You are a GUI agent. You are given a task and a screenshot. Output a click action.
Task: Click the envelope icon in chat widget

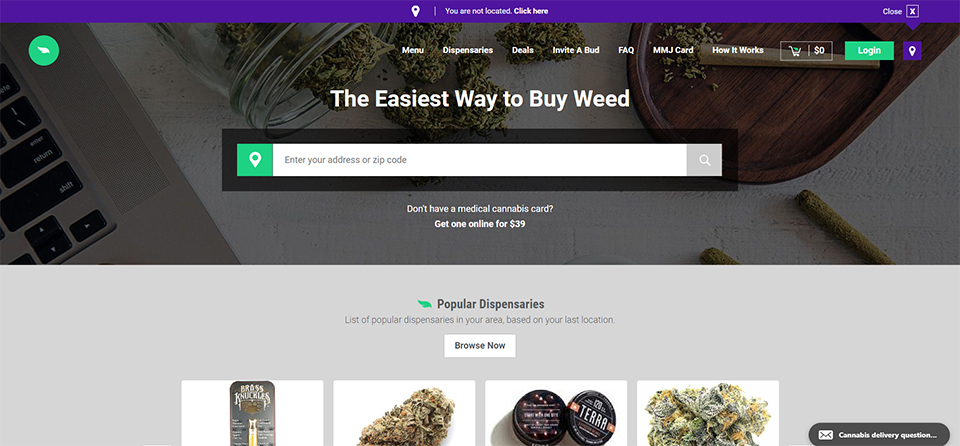pyautogui.click(x=825, y=435)
